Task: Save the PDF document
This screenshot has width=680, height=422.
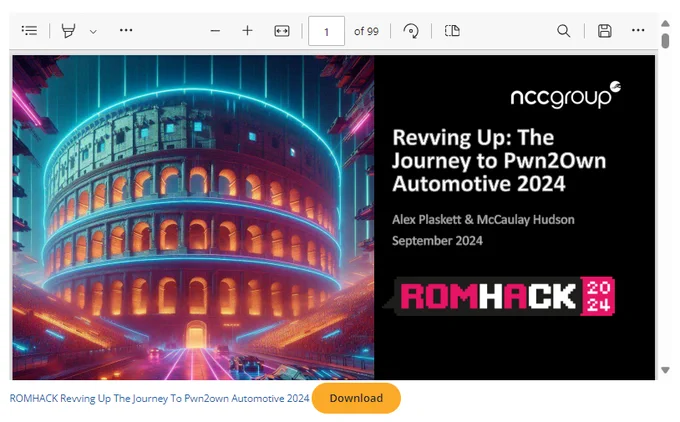Action: pyautogui.click(x=605, y=31)
